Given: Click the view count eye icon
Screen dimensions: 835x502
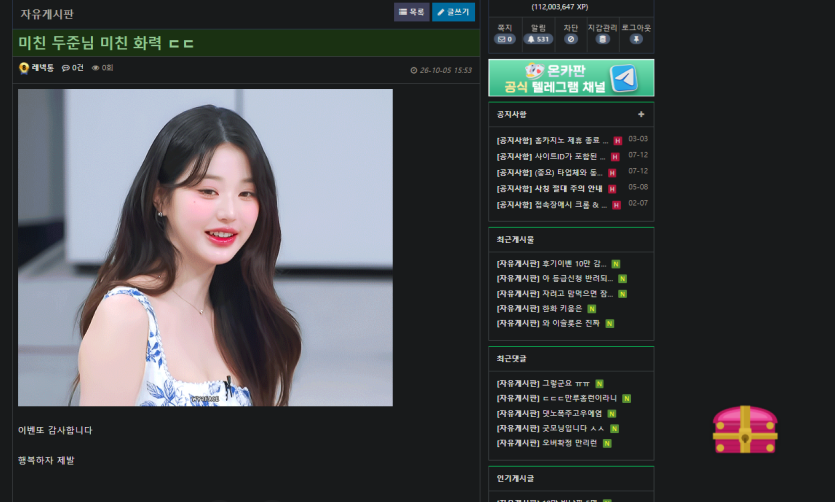Looking at the screenshot, I should point(95,68).
